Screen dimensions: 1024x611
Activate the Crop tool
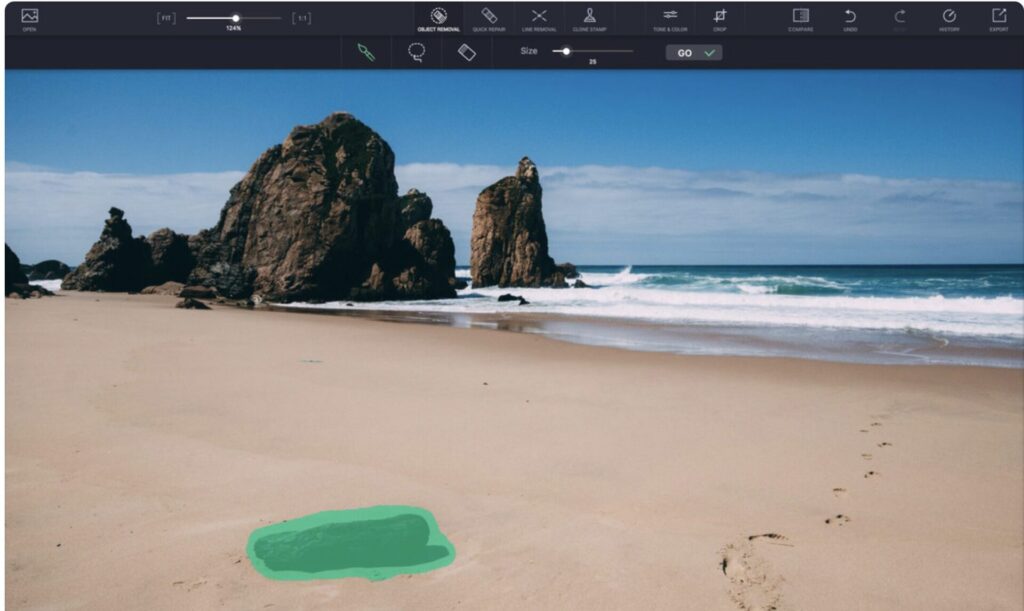point(720,18)
